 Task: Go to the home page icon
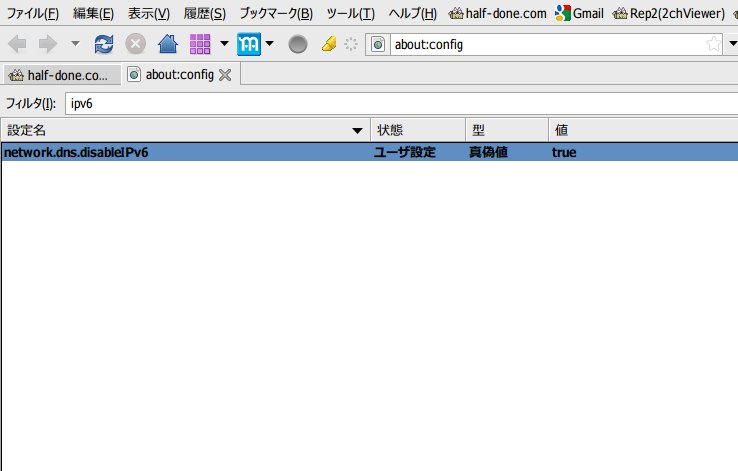point(168,44)
